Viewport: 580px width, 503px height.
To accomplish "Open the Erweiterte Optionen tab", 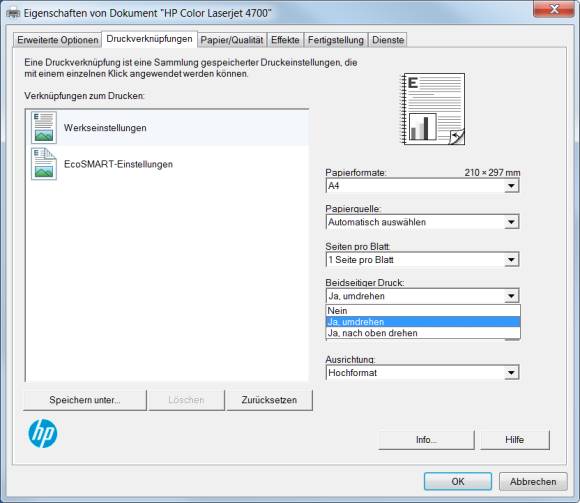I will 58,40.
